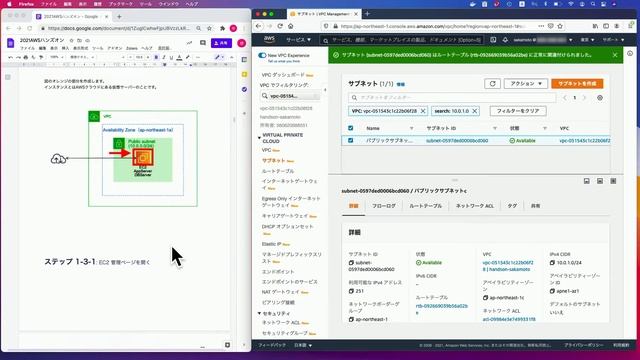Screen dimensions: 640x360
Task: Open ルートテーブル in VPC sidebar
Action: coord(278,171)
